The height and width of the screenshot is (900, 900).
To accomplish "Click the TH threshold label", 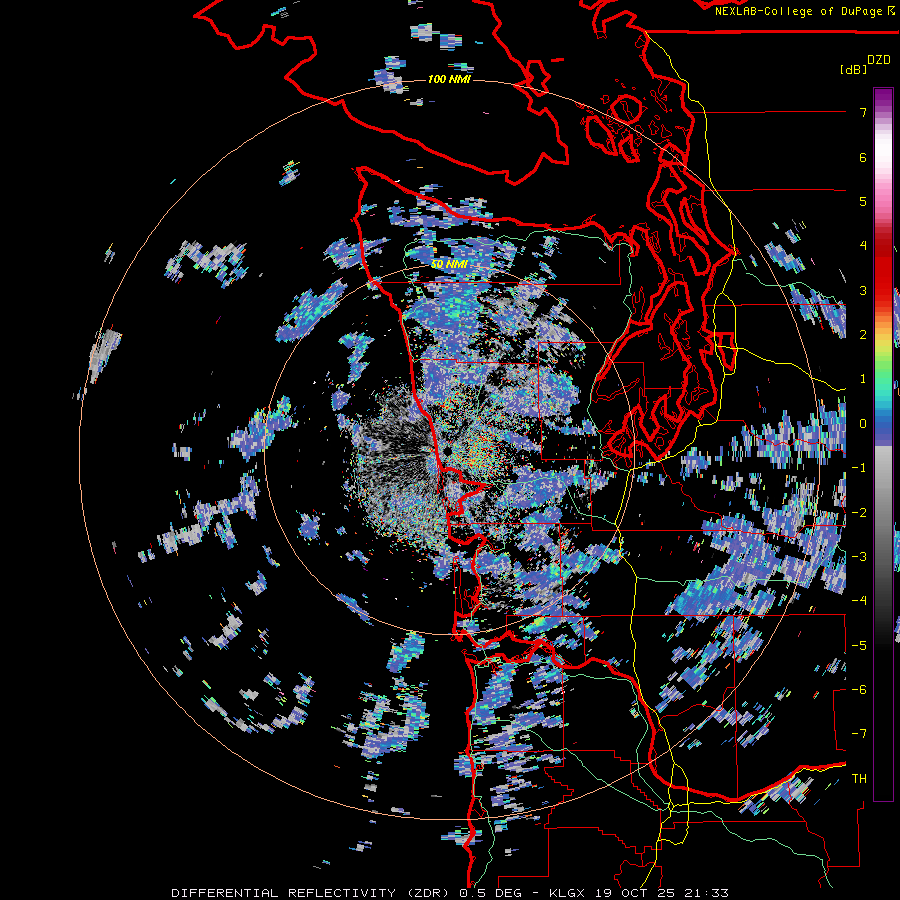I will click(859, 779).
